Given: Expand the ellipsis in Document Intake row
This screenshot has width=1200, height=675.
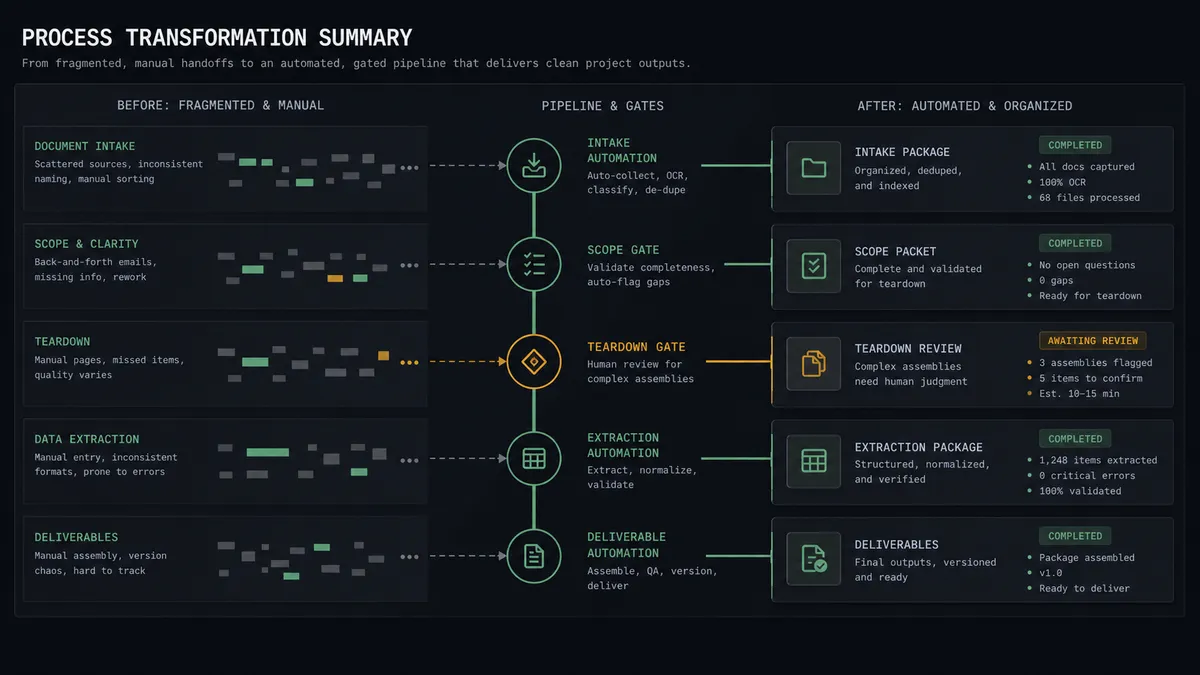Looking at the screenshot, I should 409,168.
